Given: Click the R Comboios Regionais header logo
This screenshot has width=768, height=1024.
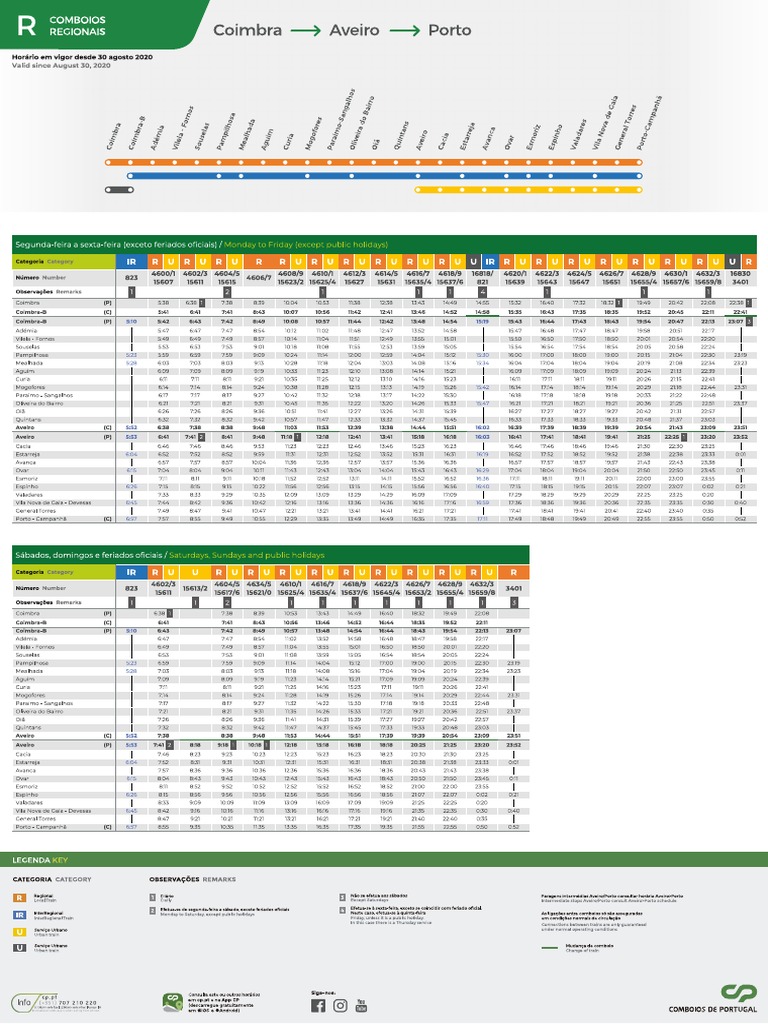Looking at the screenshot, I should point(61,25).
